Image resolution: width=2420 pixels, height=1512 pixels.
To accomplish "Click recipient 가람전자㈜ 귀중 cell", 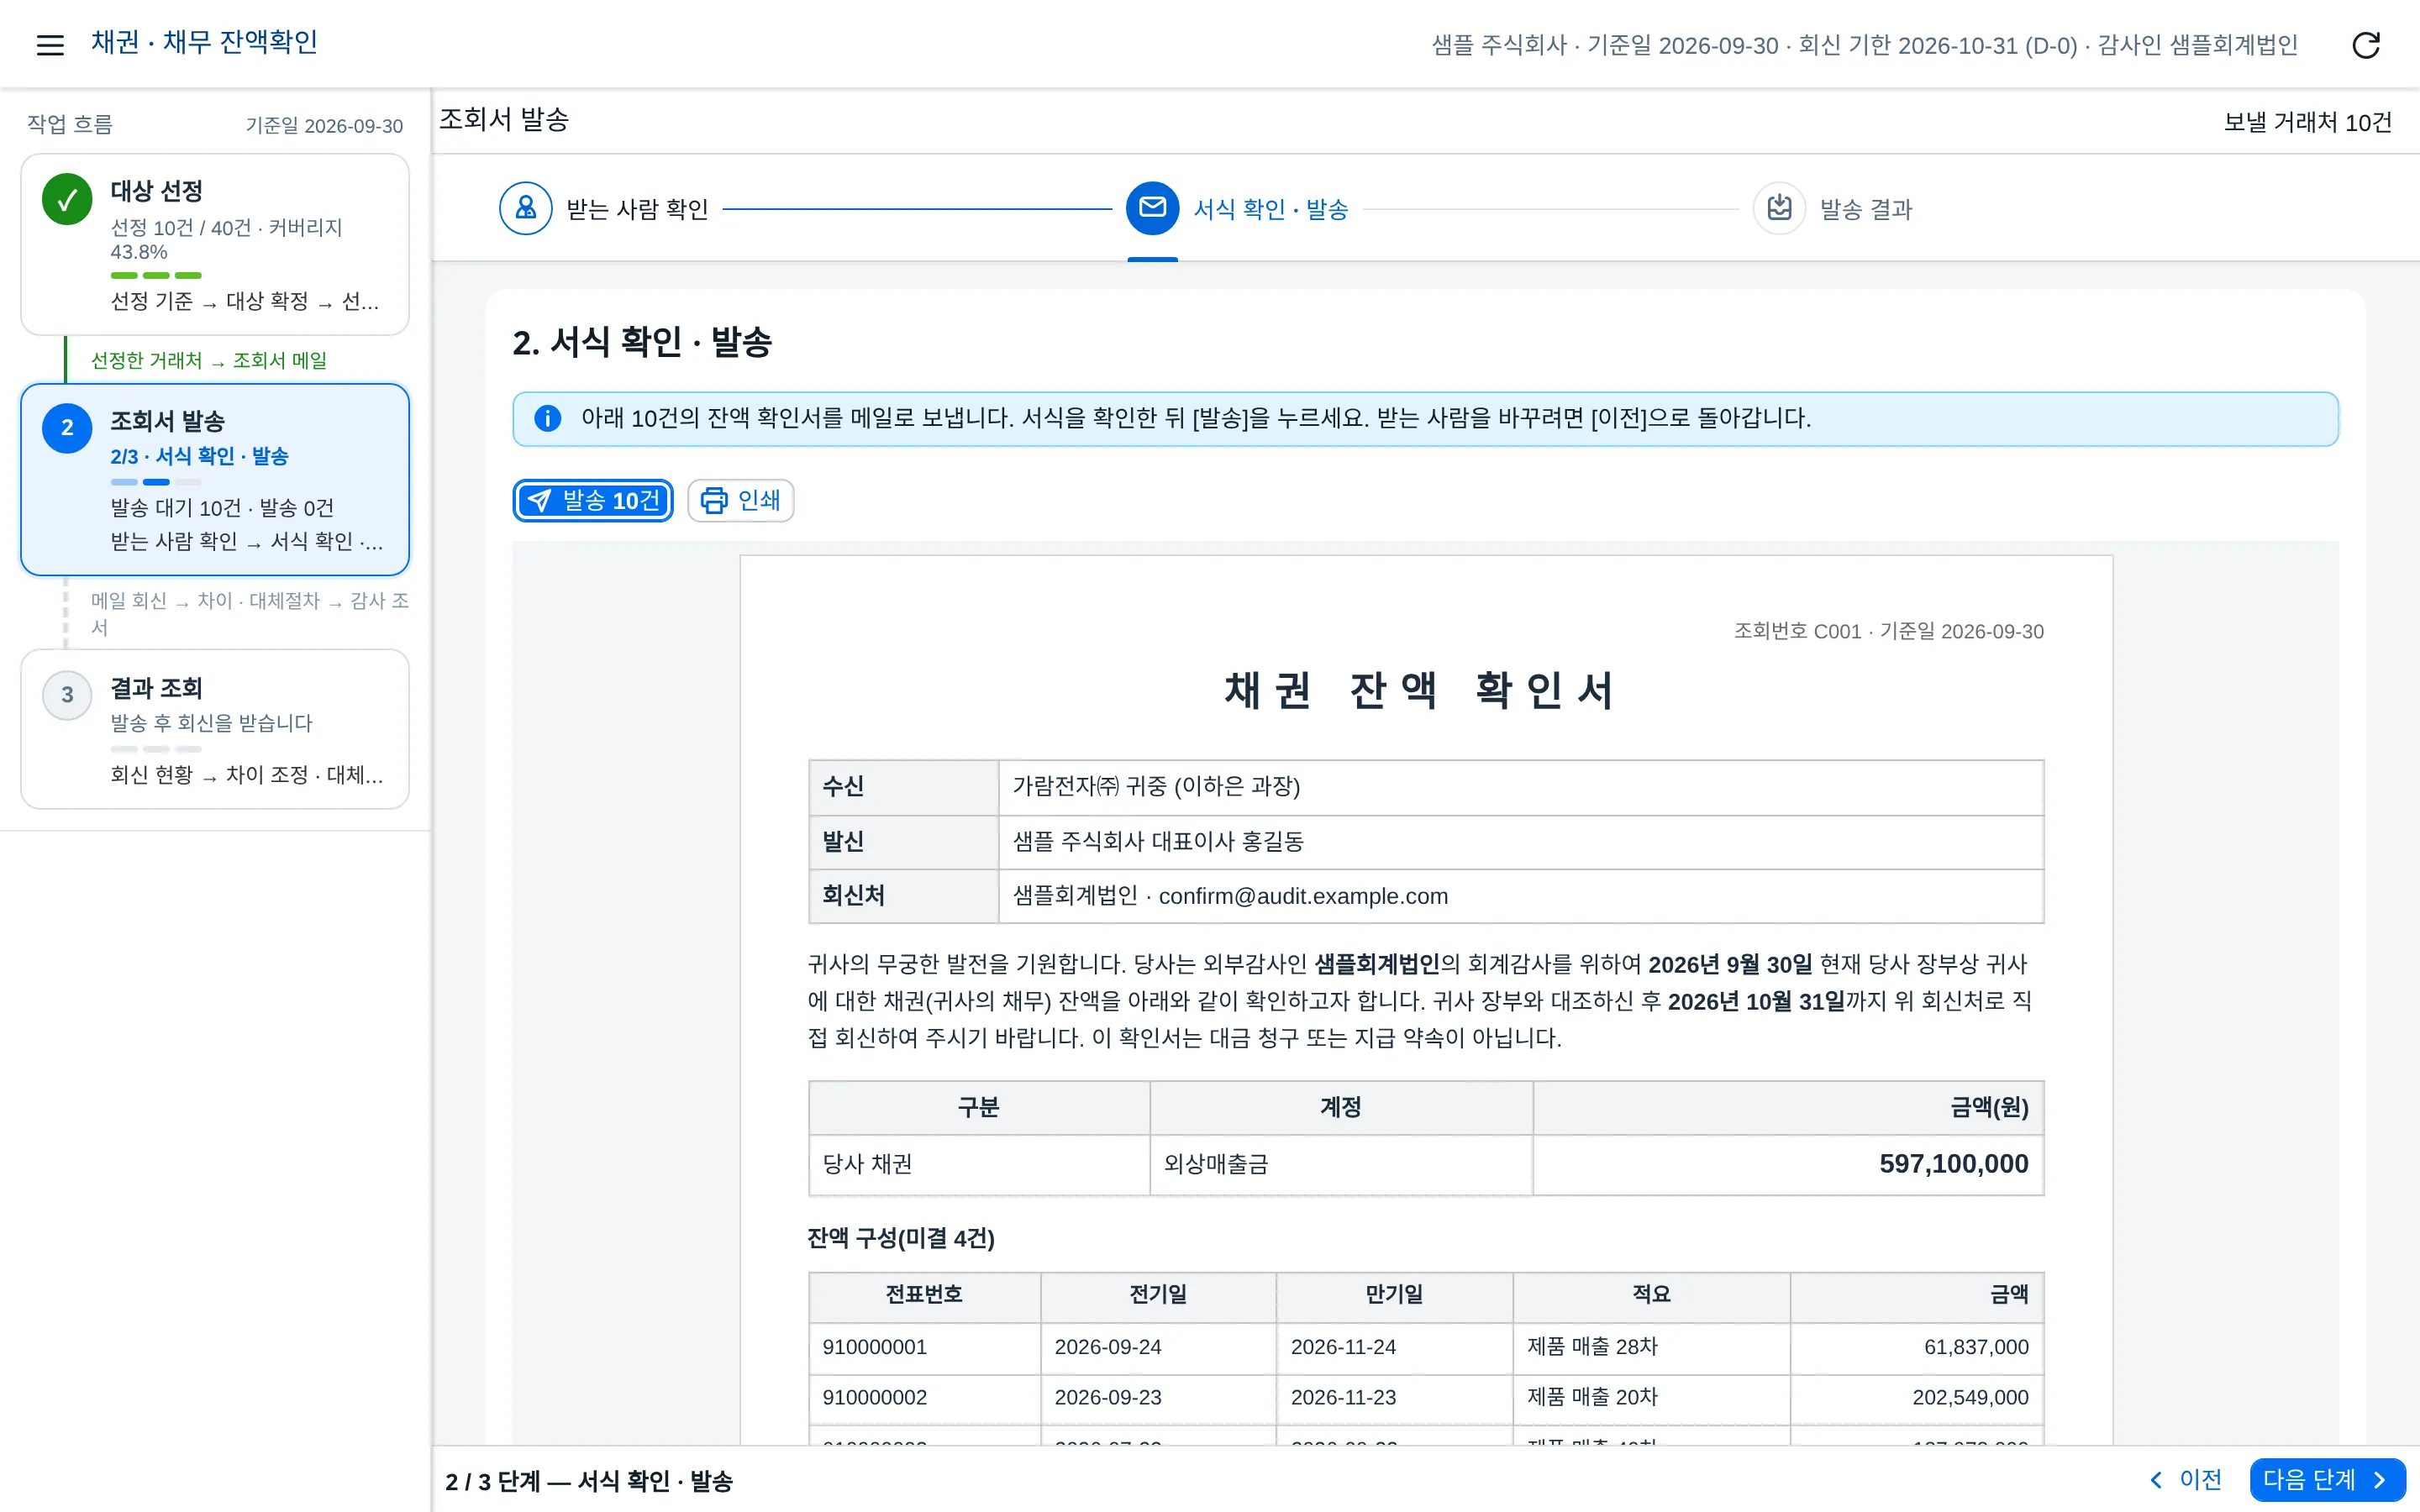I will pos(1520,786).
